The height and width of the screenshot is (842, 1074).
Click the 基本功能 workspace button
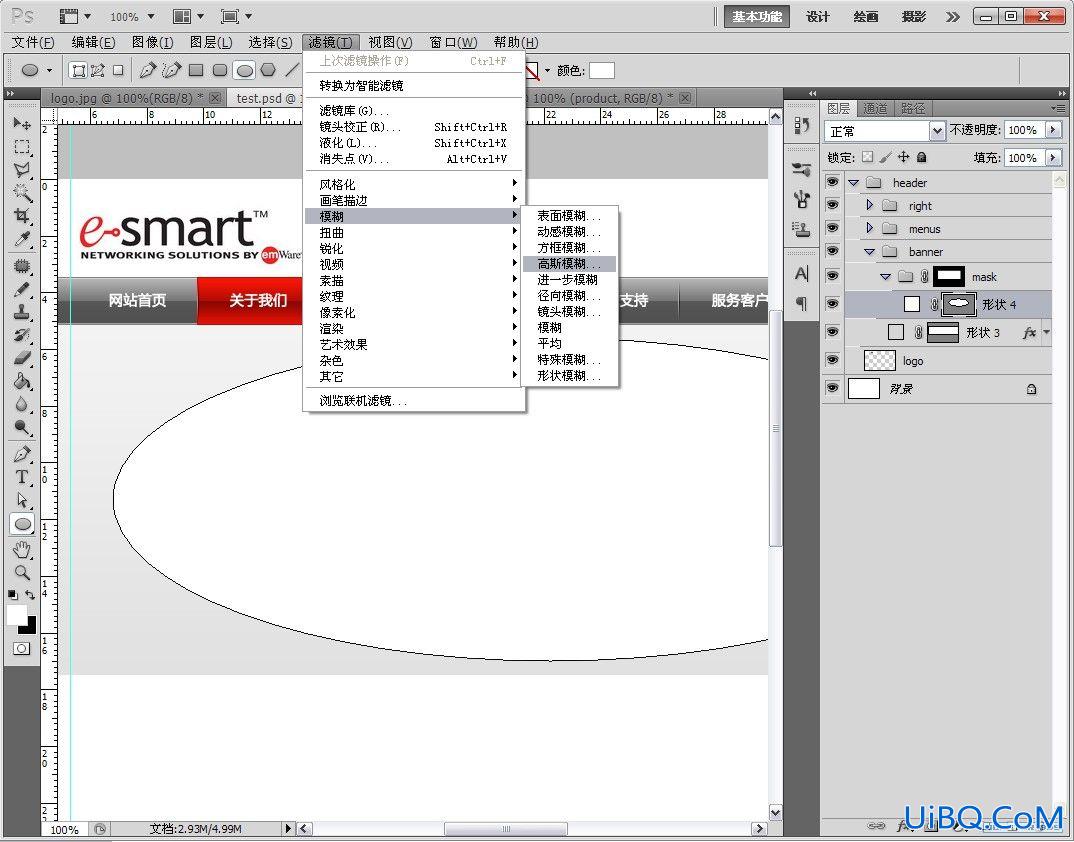click(x=757, y=16)
